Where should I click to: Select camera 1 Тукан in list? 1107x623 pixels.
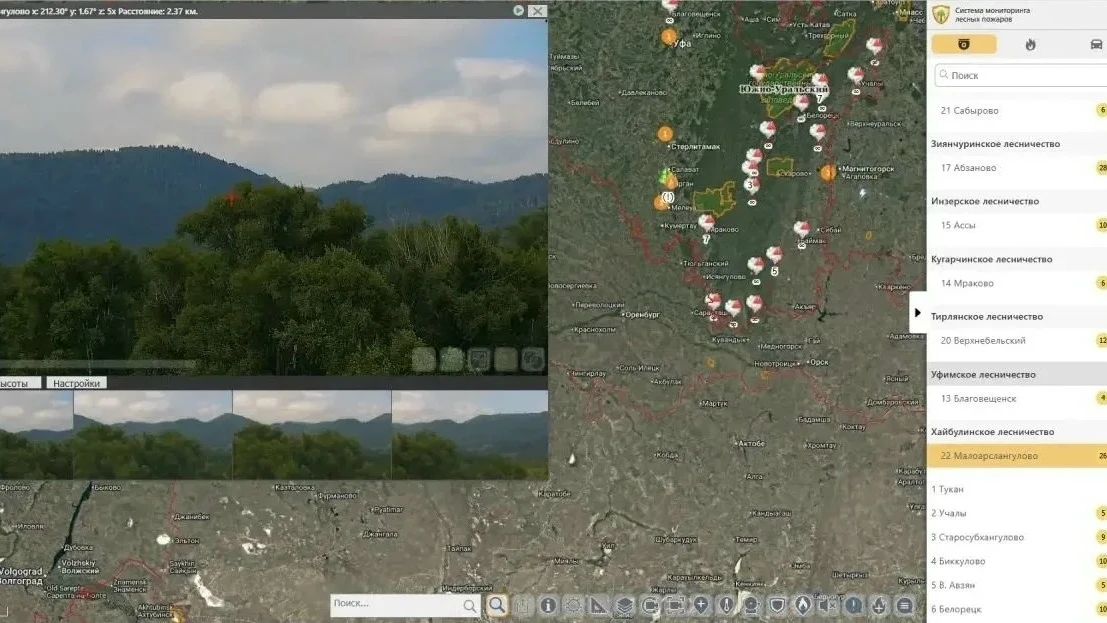1017,489
